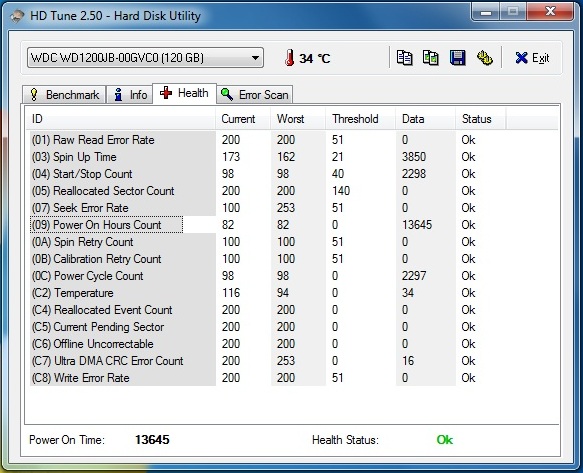
Task: Minimize the HD Tune window
Action: (x=486, y=12)
